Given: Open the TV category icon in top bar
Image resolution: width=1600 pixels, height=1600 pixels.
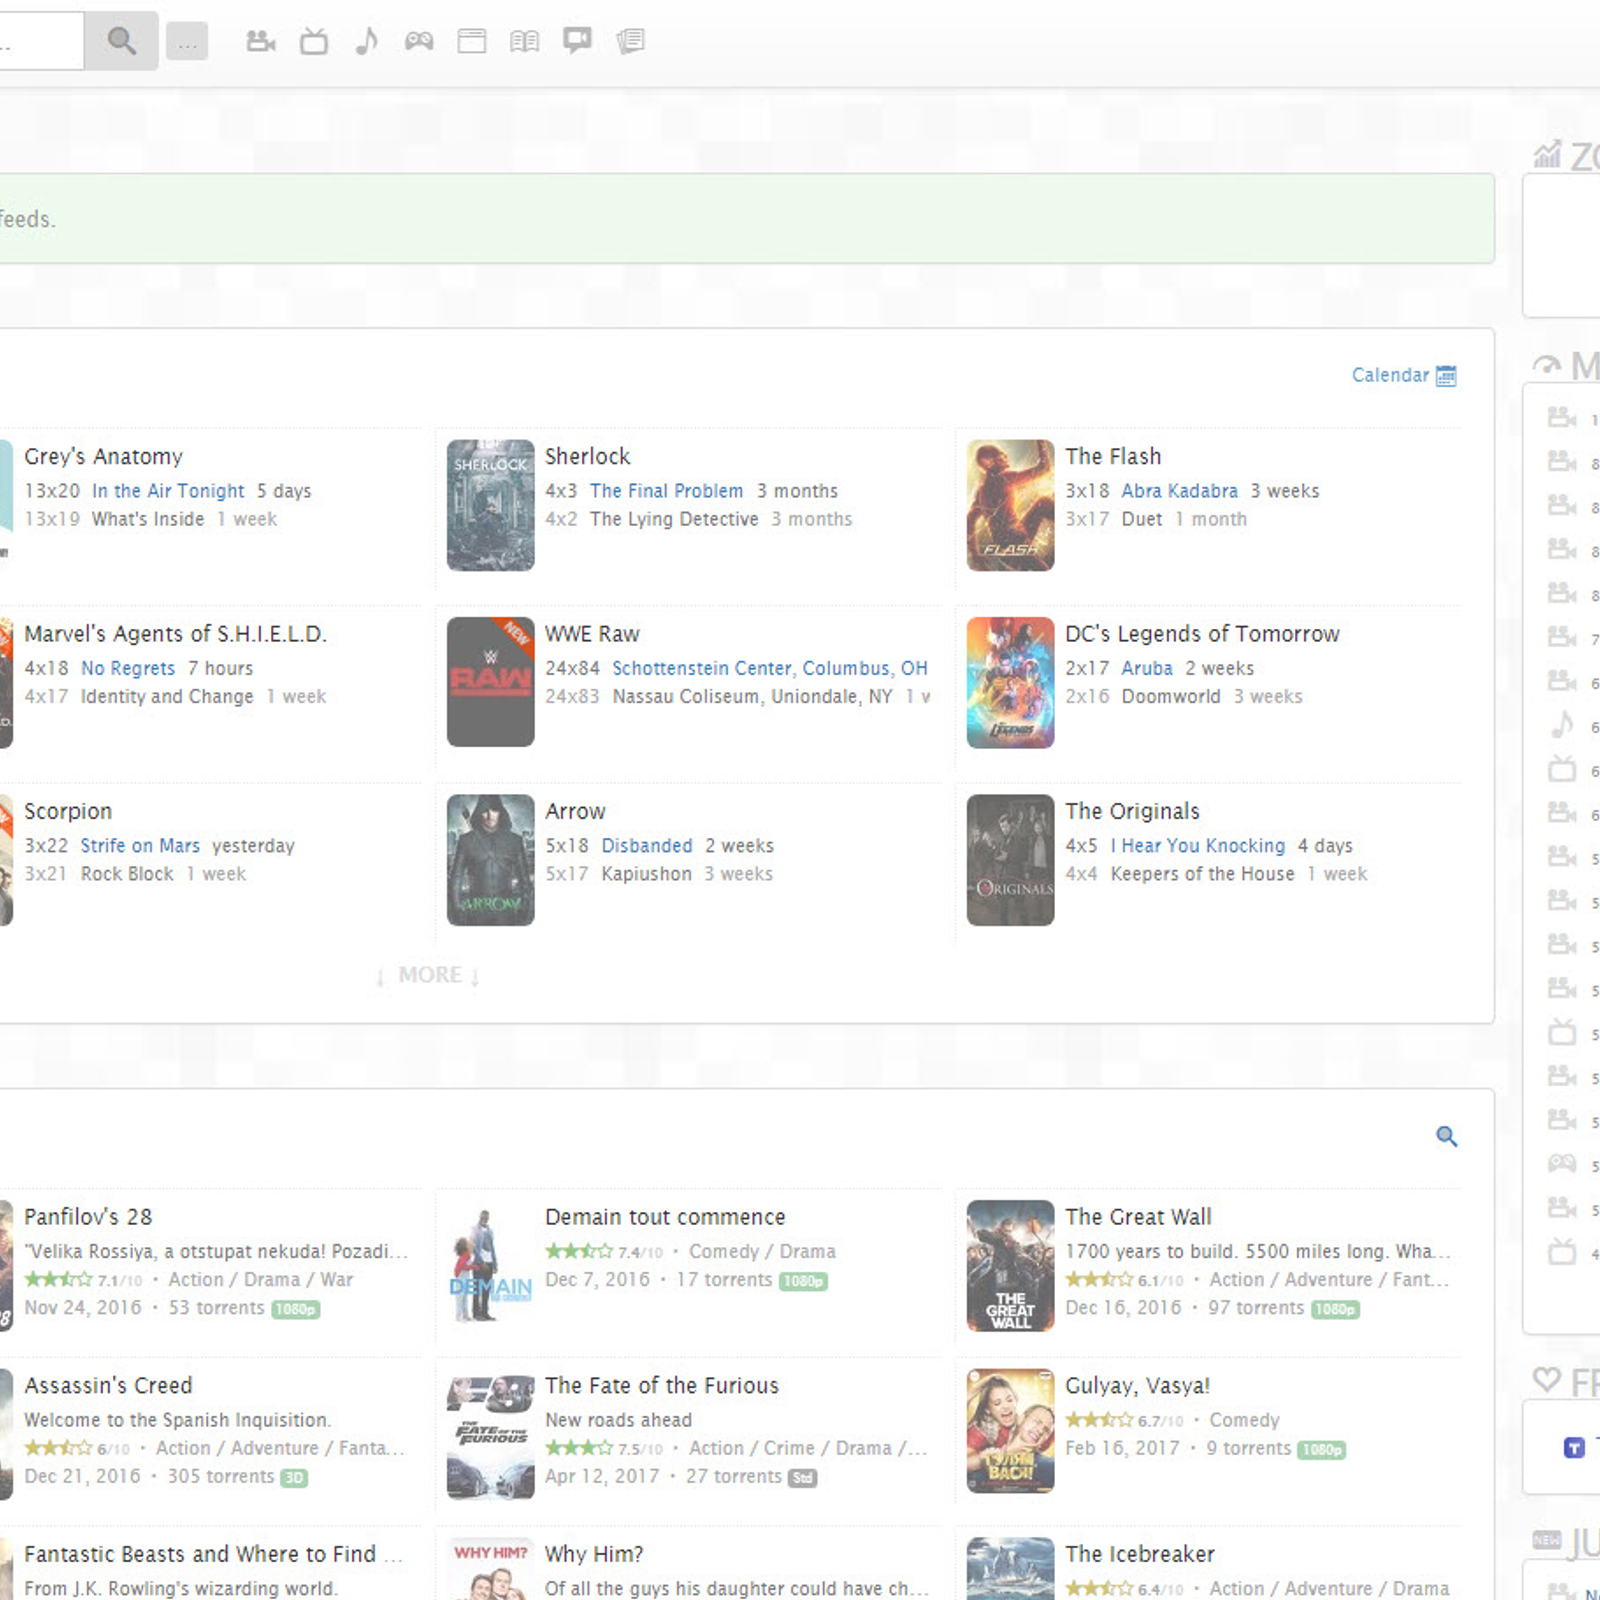Looking at the screenshot, I should point(314,41).
